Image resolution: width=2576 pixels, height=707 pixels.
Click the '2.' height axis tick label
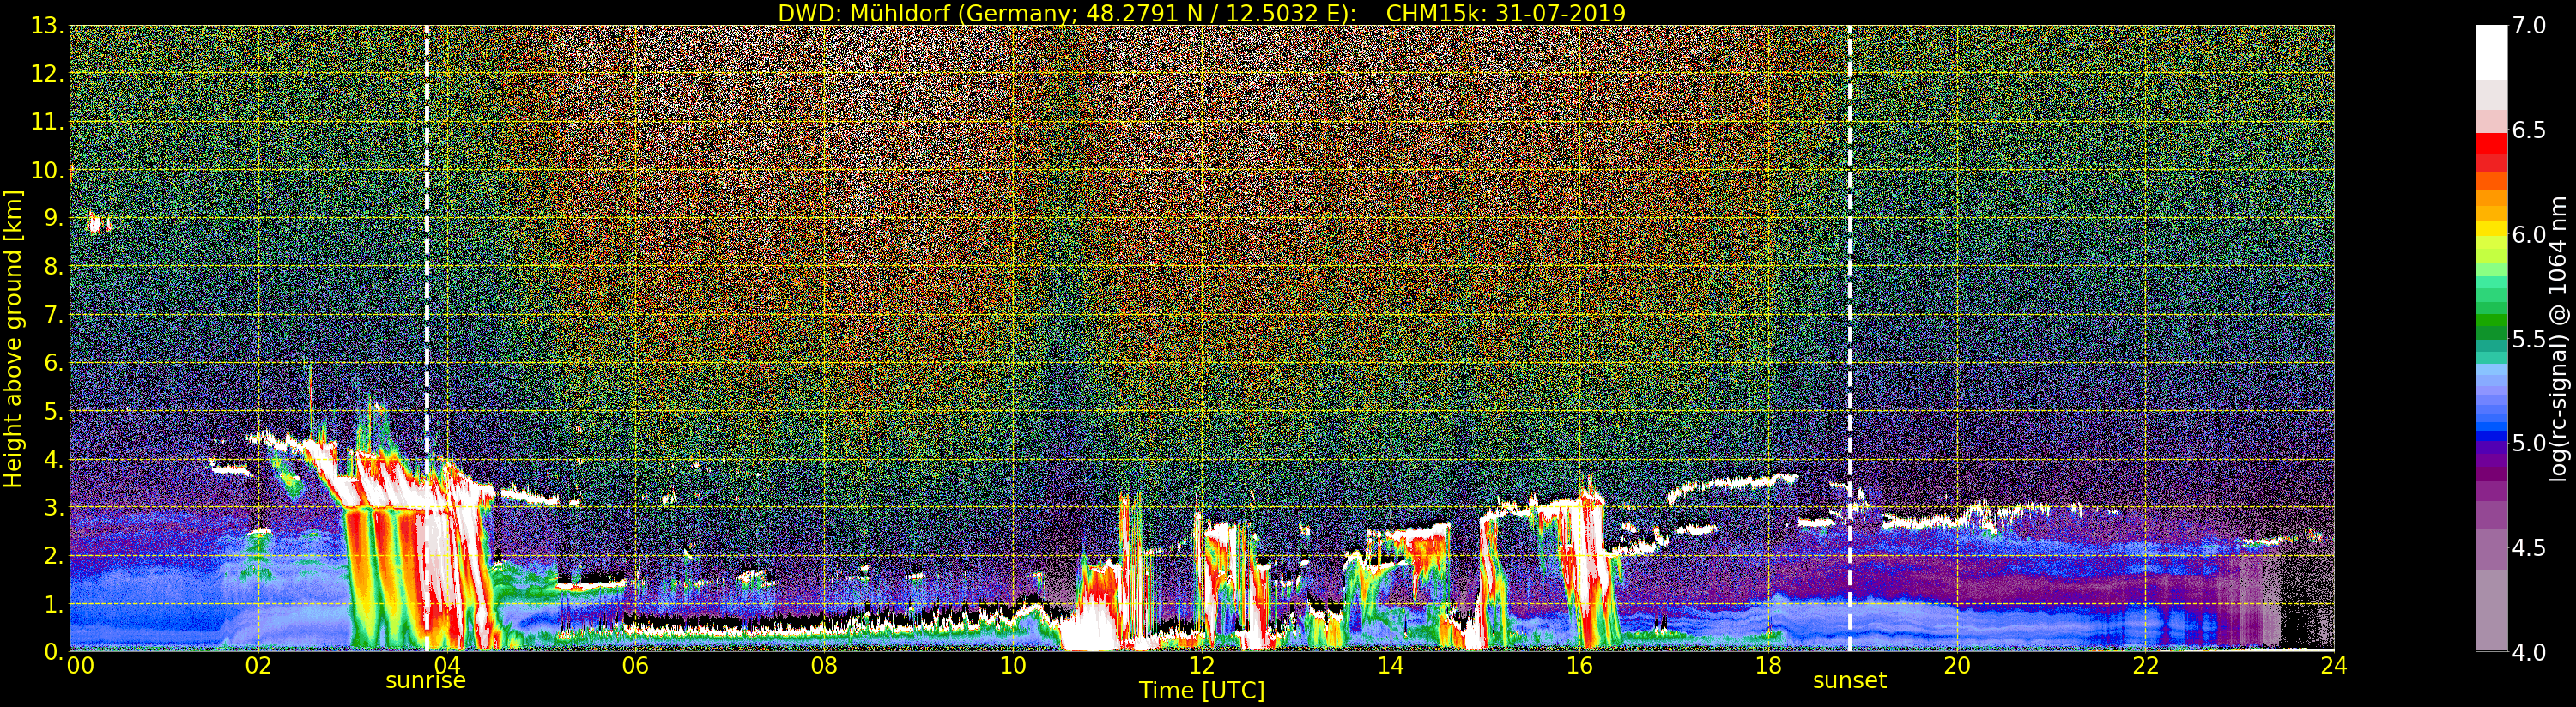coord(53,555)
